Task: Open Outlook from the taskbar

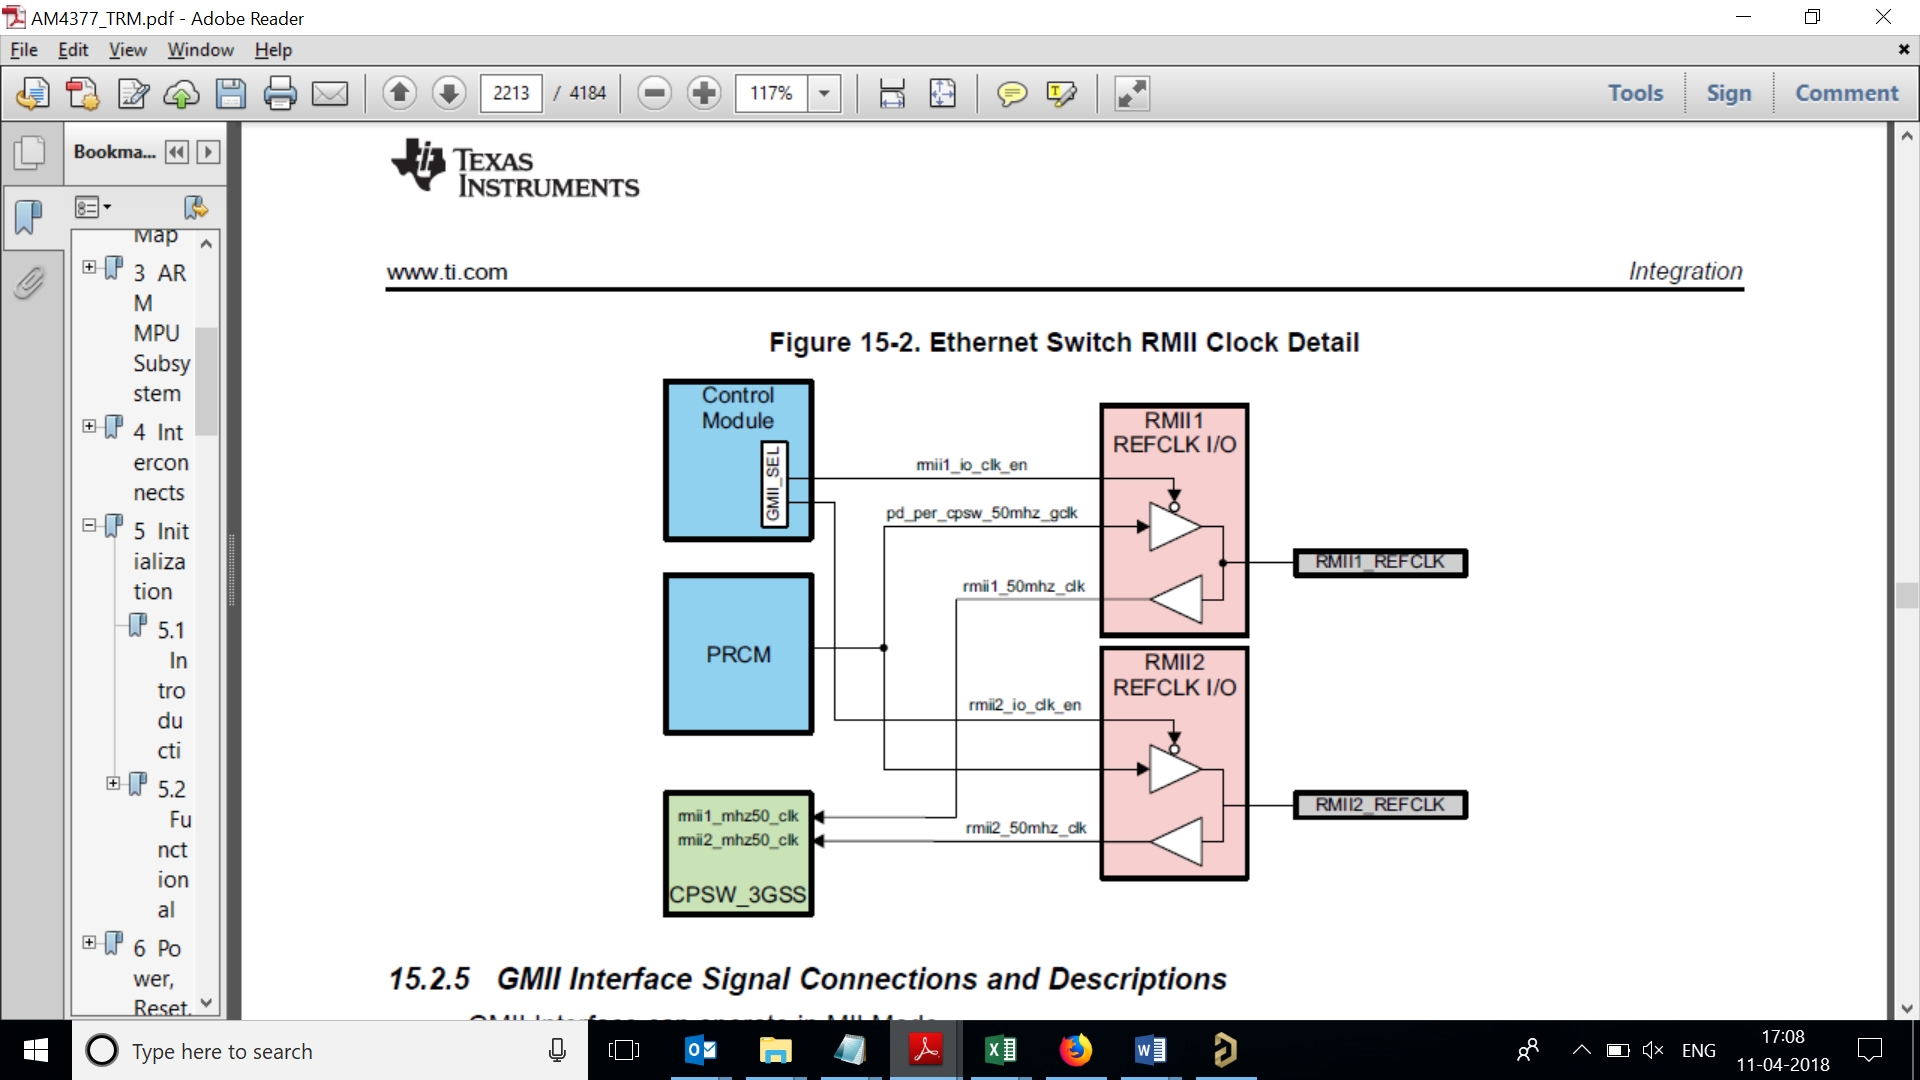Action: pos(701,1050)
